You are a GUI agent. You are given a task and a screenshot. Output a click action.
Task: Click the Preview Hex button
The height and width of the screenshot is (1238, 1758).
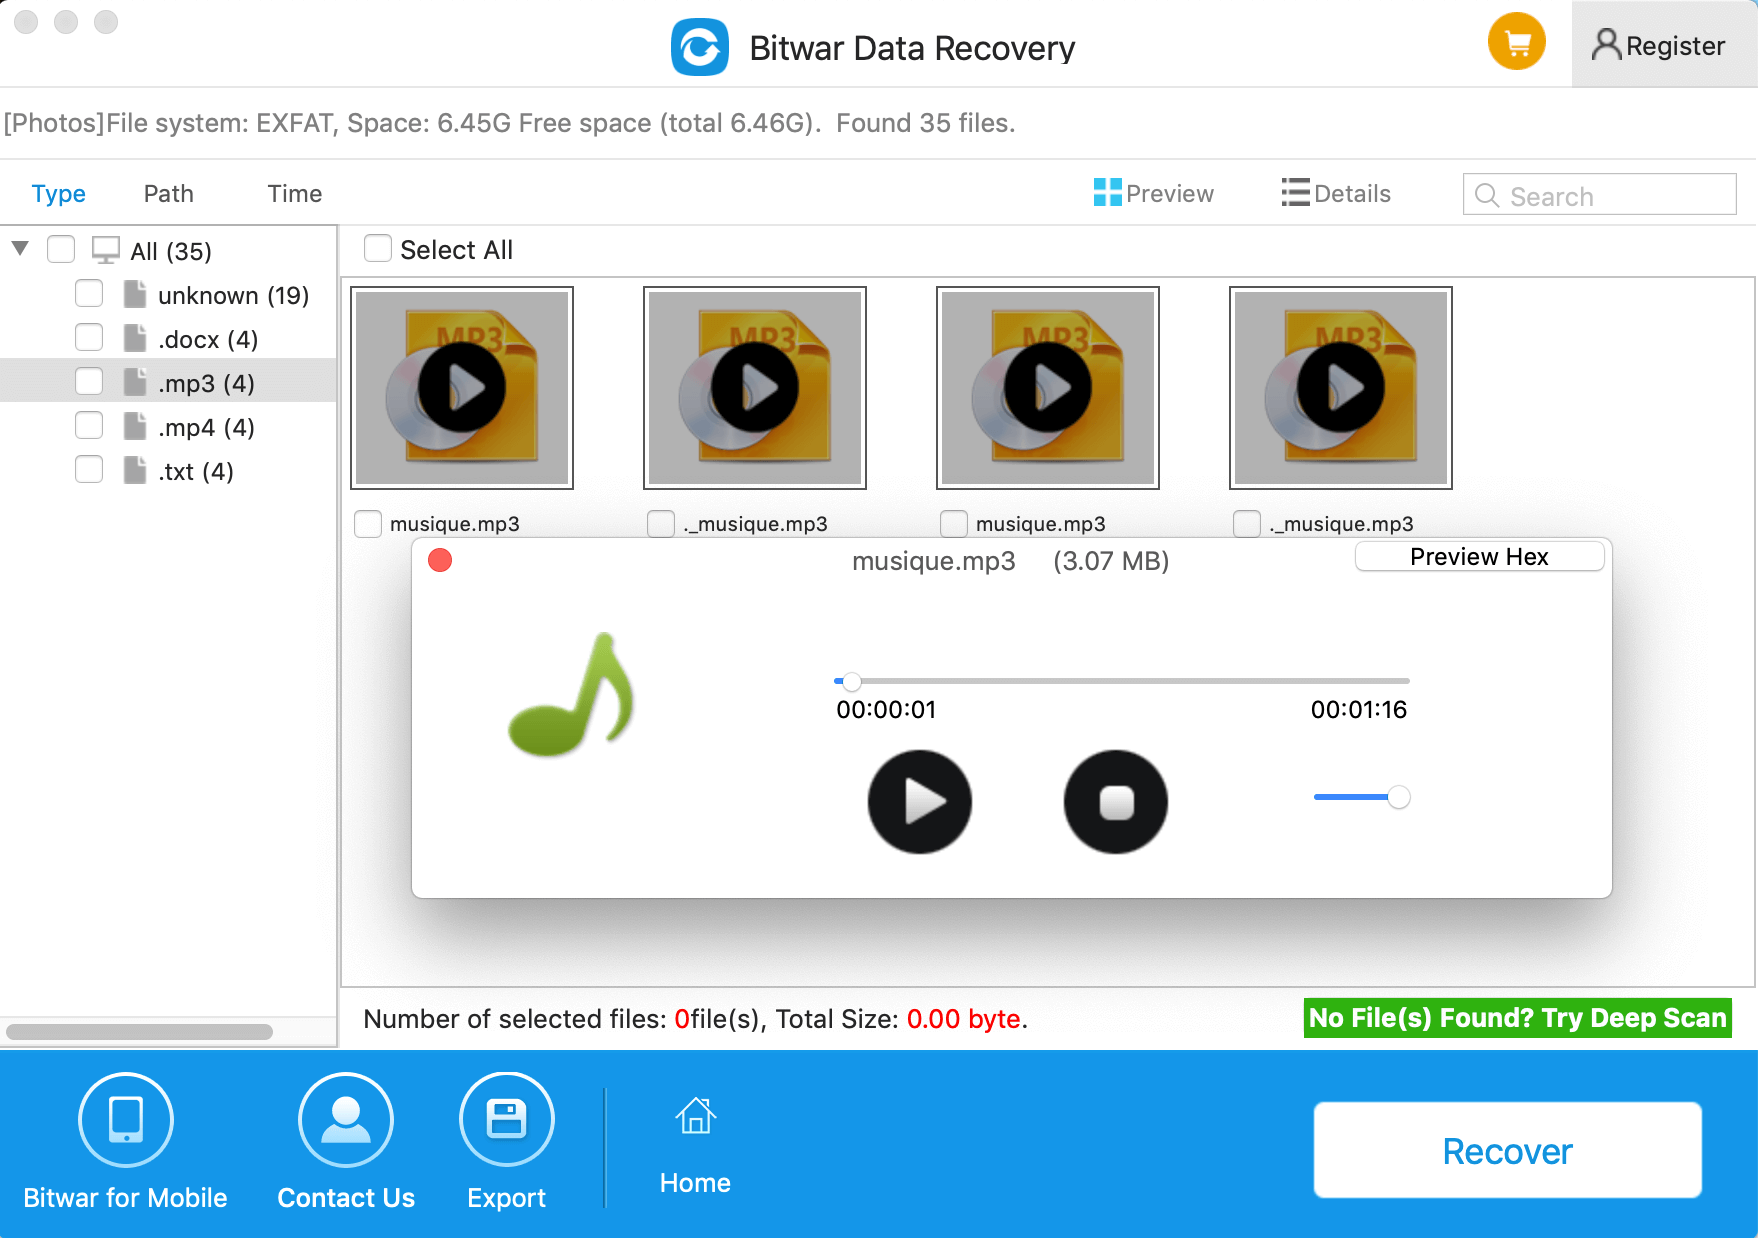pos(1480,557)
